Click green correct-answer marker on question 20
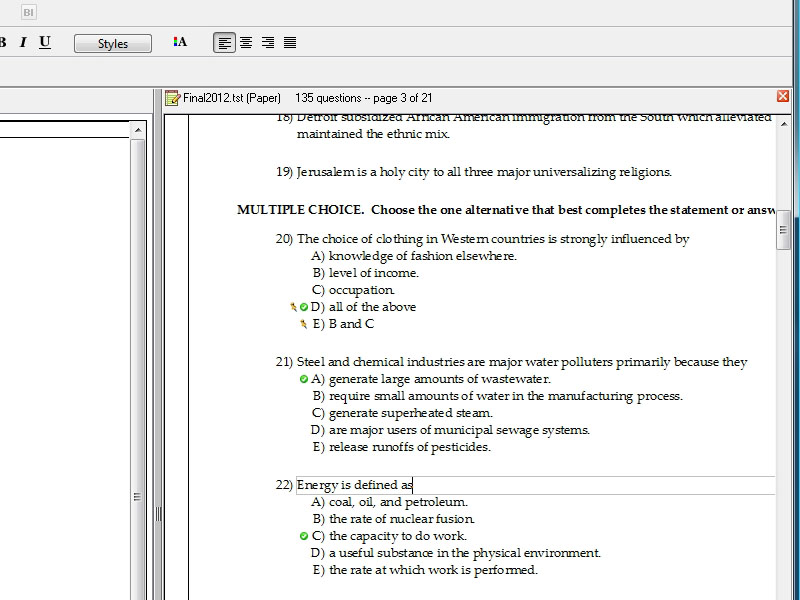Image resolution: width=800 pixels, height=600 pixels. 304,307
